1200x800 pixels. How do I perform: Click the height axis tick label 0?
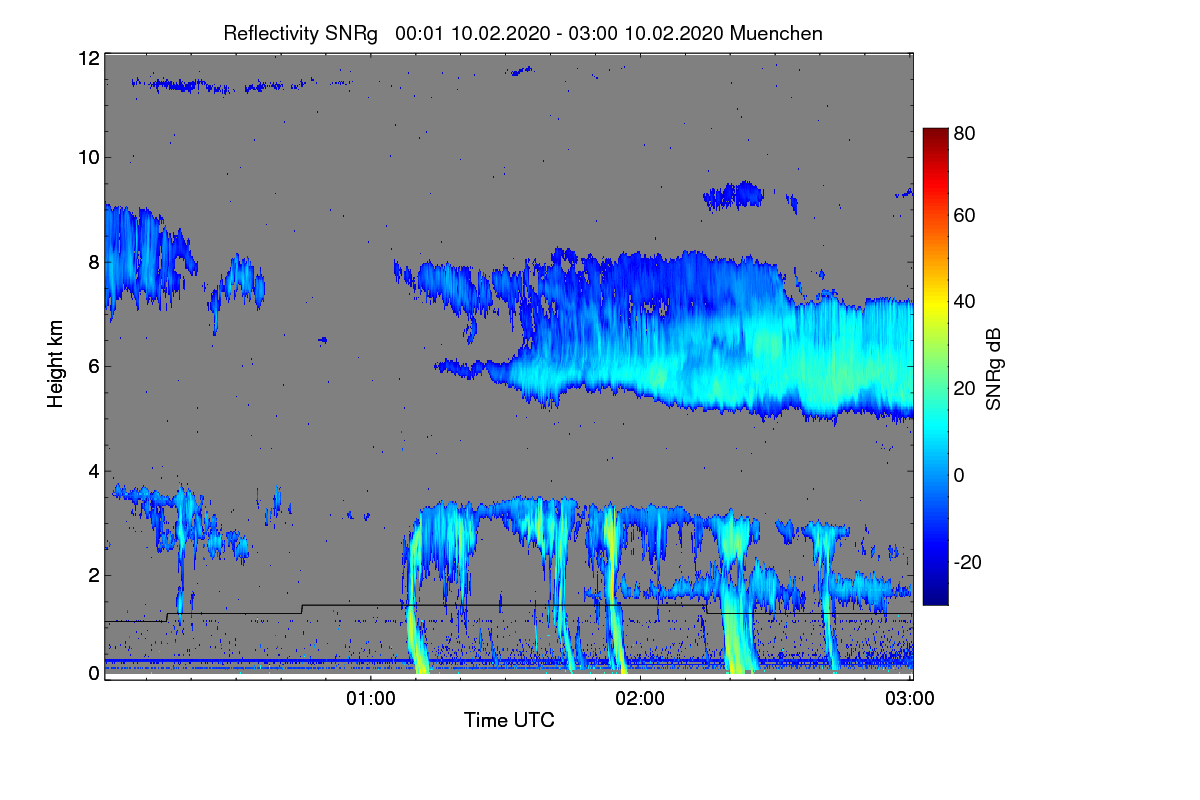tap(94, 673)
